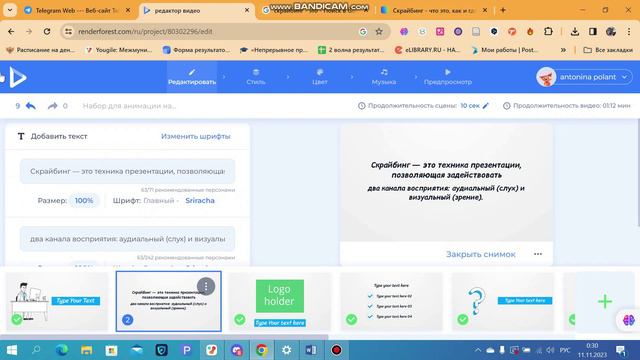This screenshot has width=640, height=360.
Task: Open Изменить шрифты link
Action: tap(196, 136)
